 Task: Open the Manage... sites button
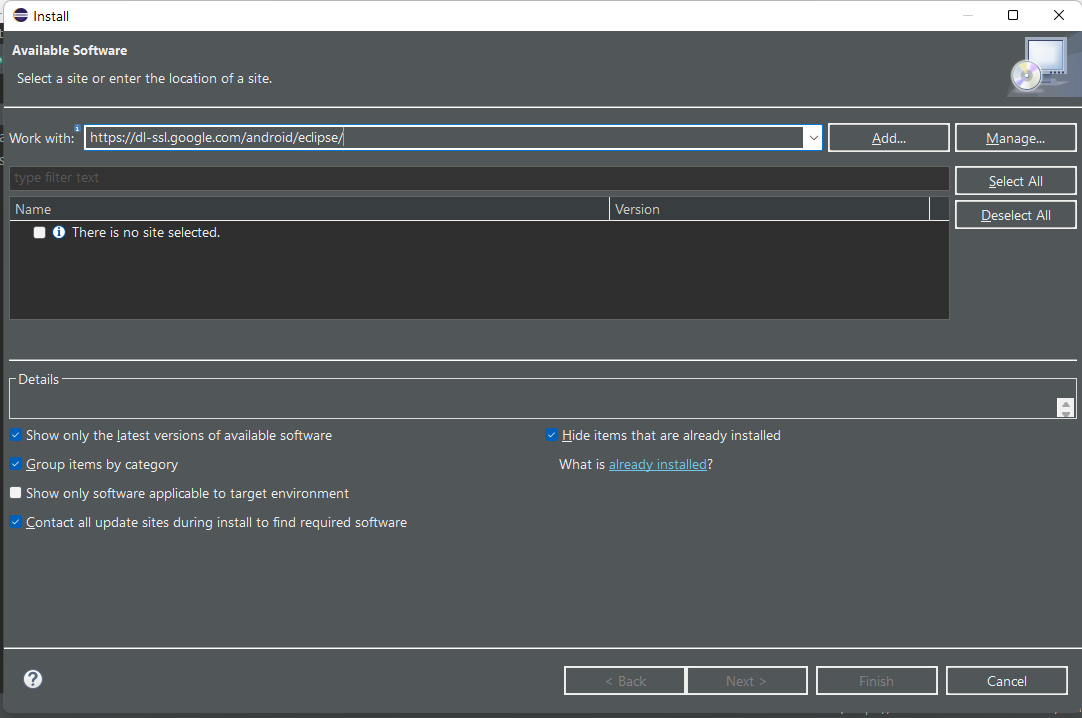[x=1015, y=138]
